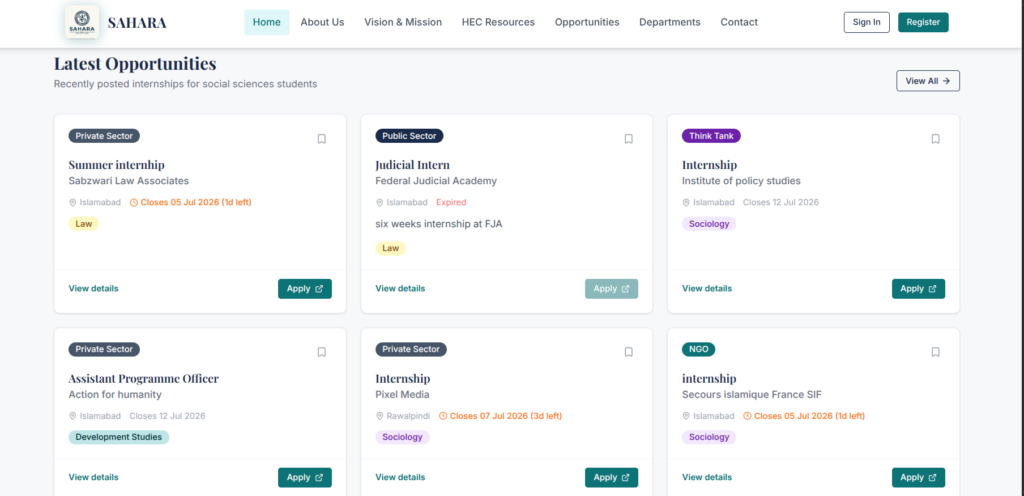Image resolution: width=1024 pixels, height=496 pixels.
Task: Bookmark the Secours islamique France card
Action: (x=935, y=352)
